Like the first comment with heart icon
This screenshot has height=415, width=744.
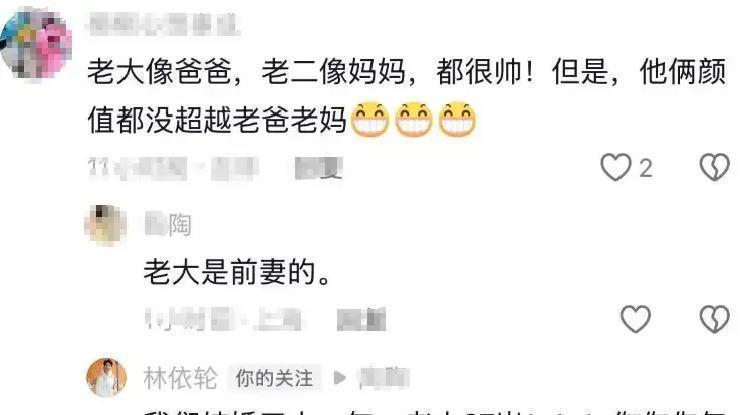click(x=616, y=167)
